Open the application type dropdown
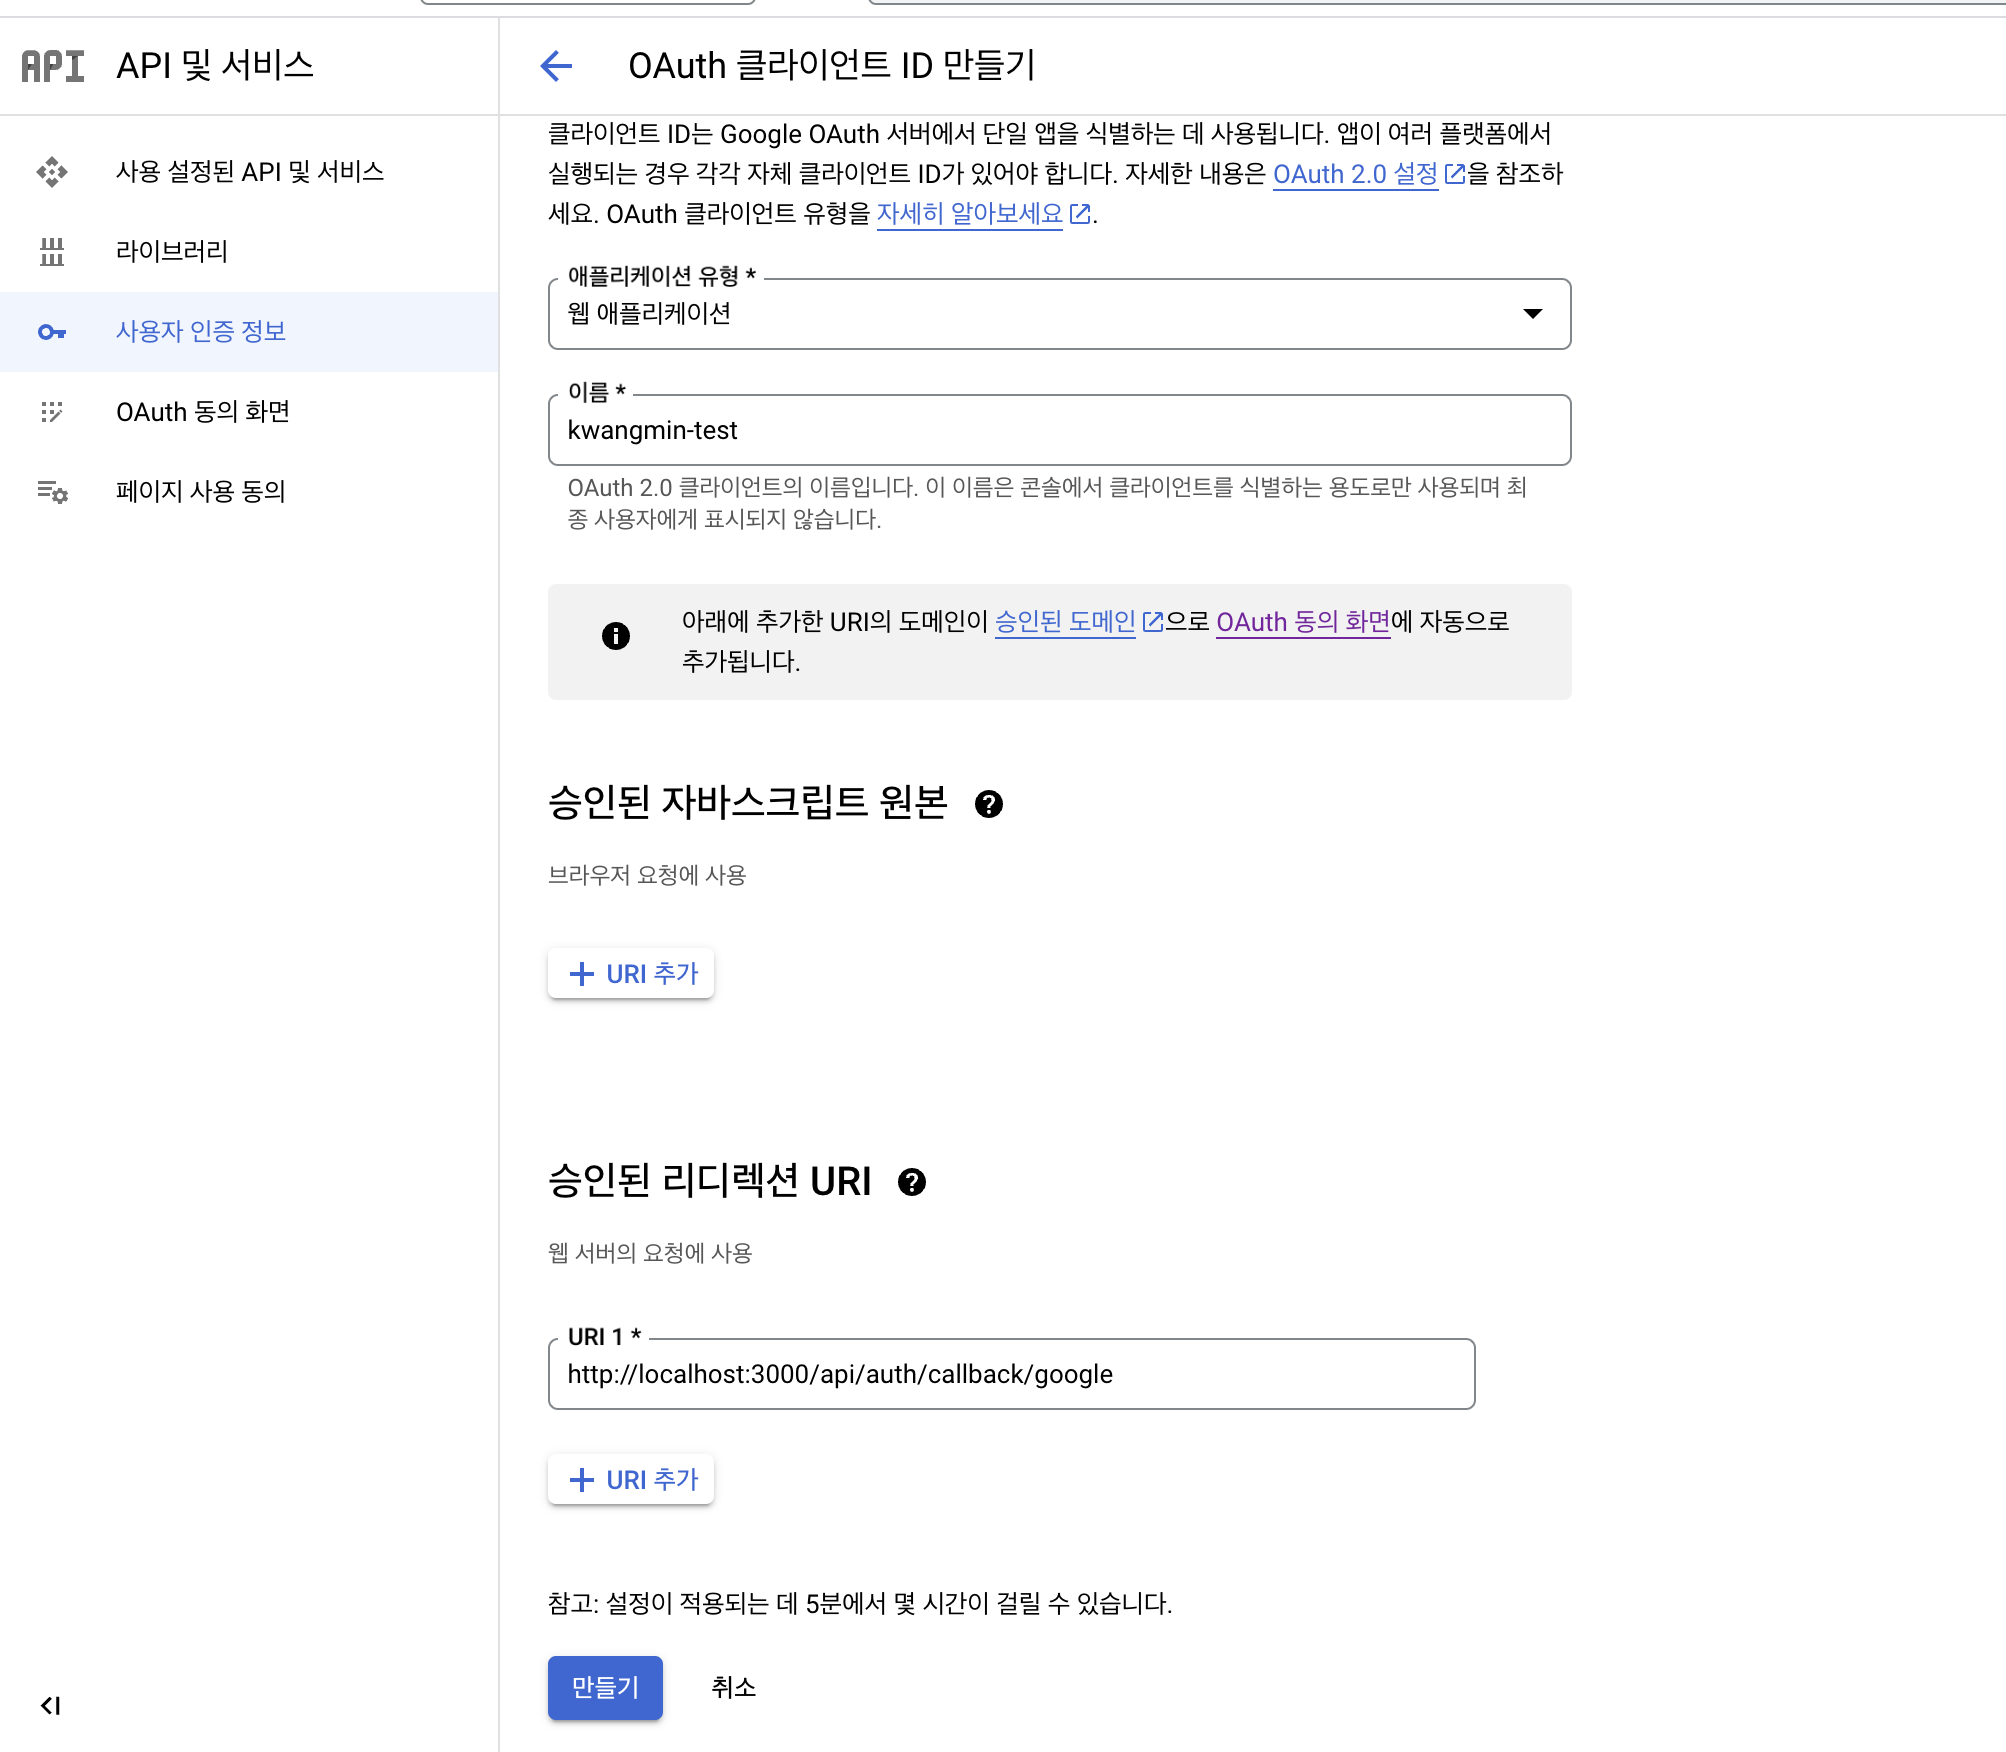 click(1058, 314)
